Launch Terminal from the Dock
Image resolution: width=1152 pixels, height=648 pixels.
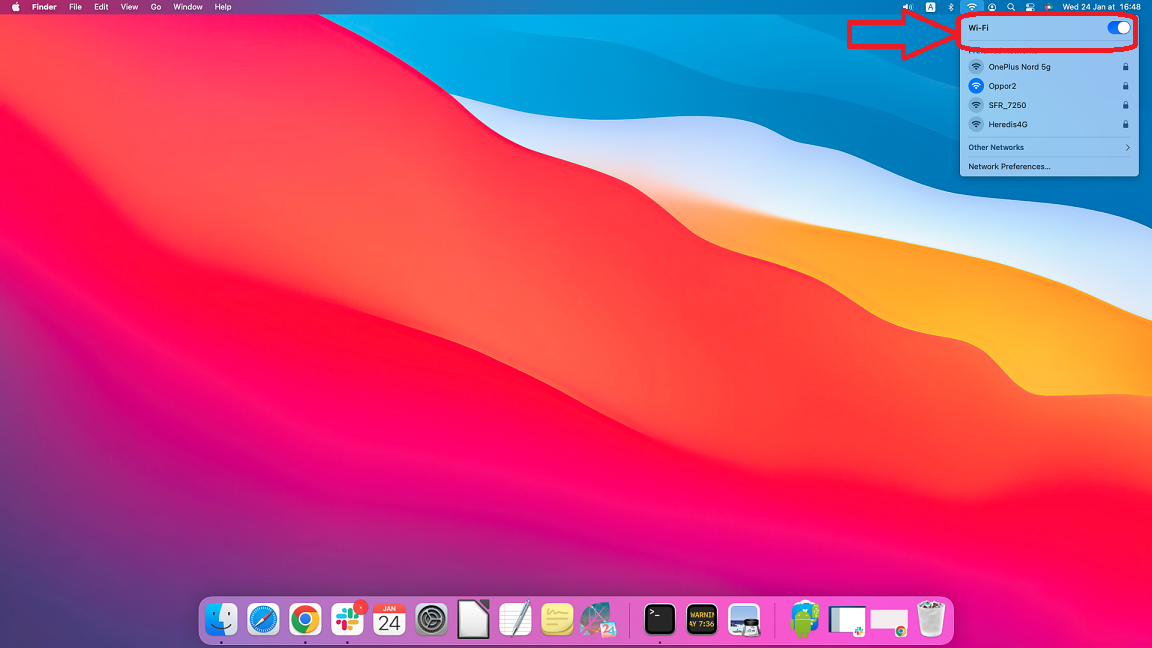(659, 620)
